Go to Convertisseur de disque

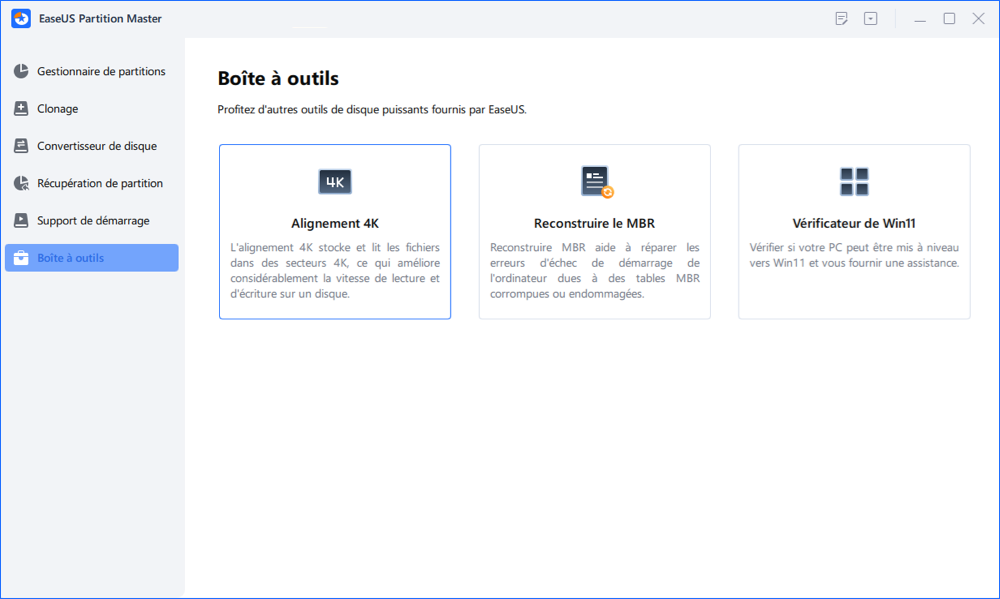click(92, 146)
